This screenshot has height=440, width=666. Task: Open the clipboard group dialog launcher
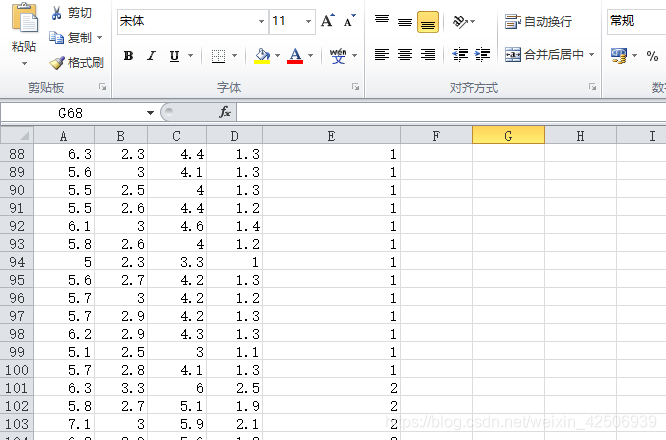[x=102, y=87]
